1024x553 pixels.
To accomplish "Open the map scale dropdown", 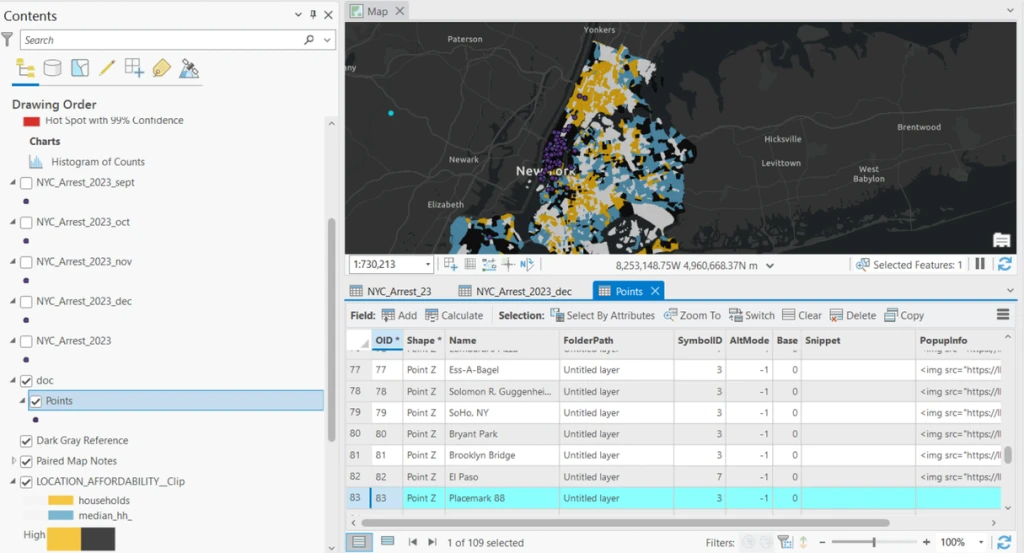I will tap(428, 265).
